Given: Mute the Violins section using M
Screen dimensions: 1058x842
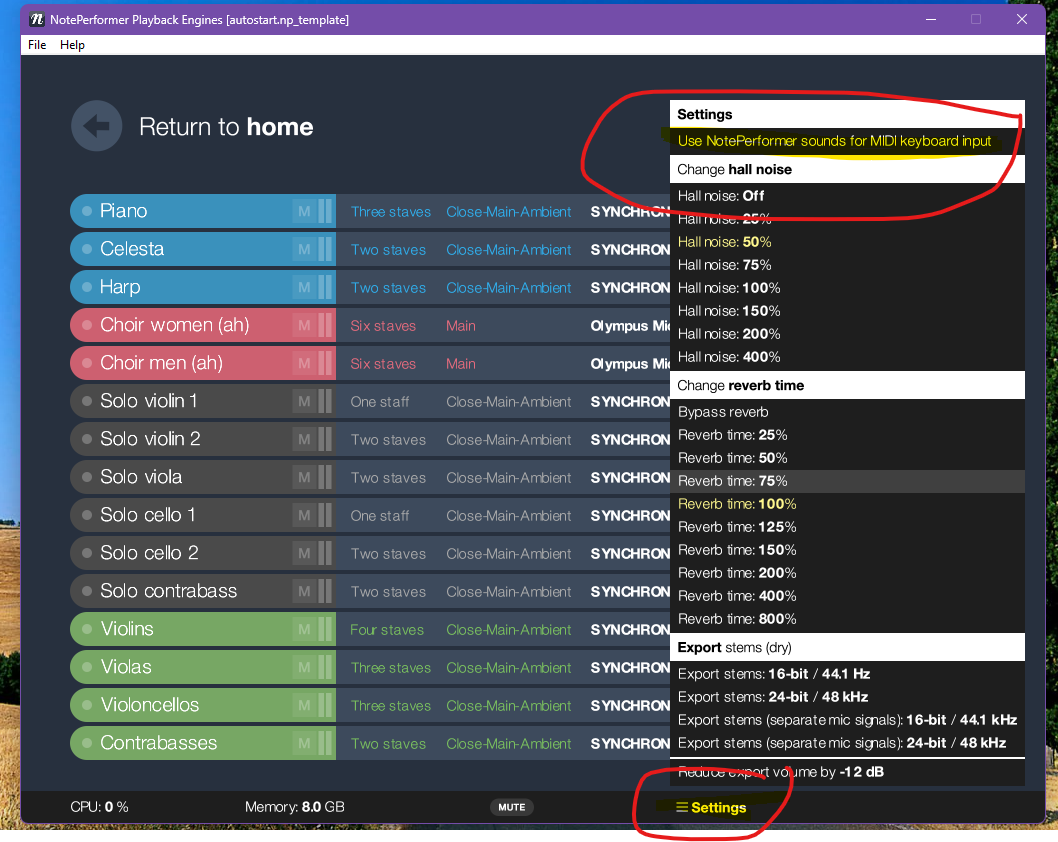Looking at the screenshot, I should click(x=304, y=629).
